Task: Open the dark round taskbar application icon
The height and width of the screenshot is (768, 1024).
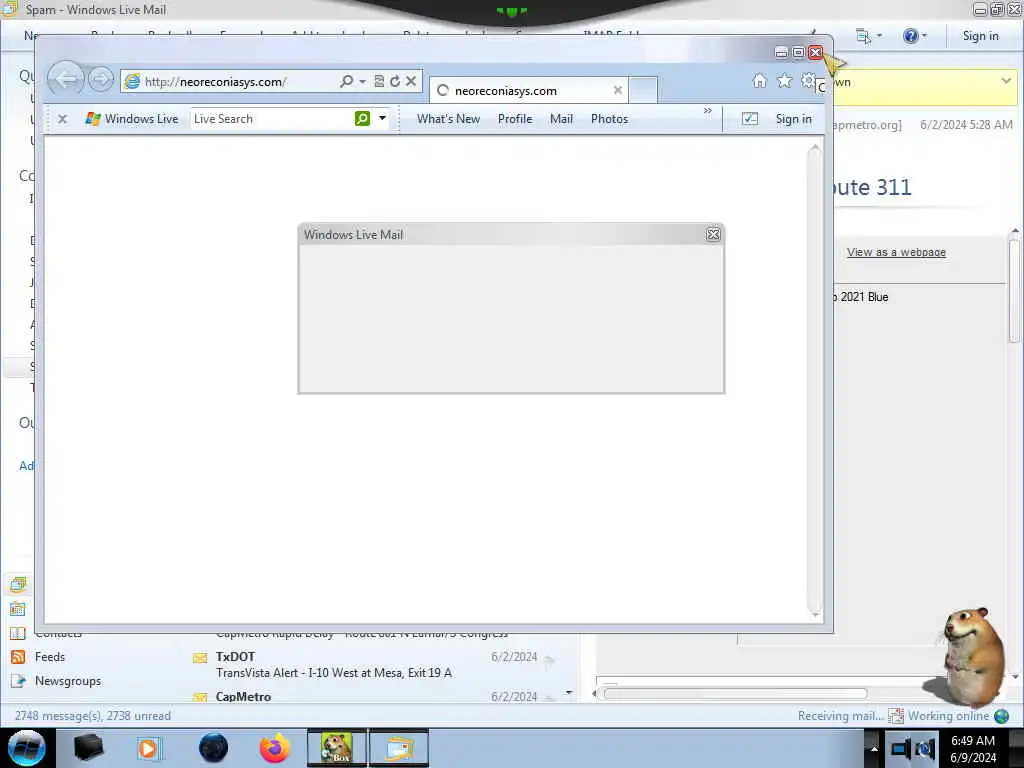Action: coord(214,748)
